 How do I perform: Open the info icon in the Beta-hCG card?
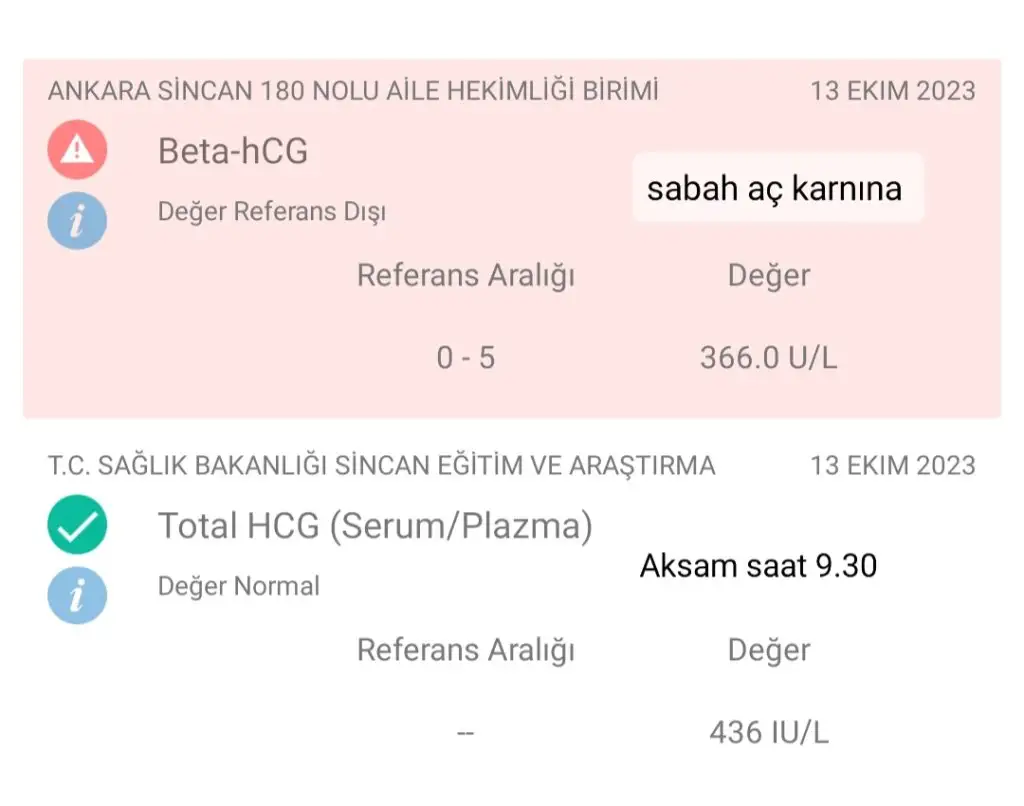(77, 220)
